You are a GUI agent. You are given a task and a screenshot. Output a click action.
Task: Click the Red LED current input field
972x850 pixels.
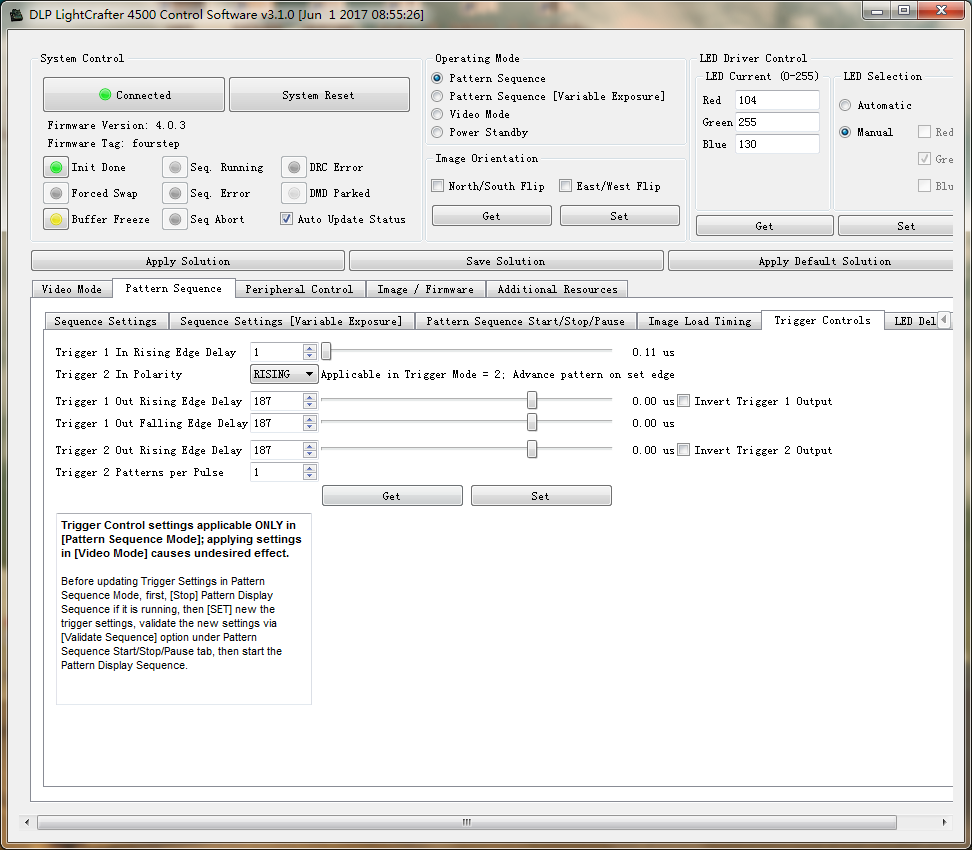777,100
